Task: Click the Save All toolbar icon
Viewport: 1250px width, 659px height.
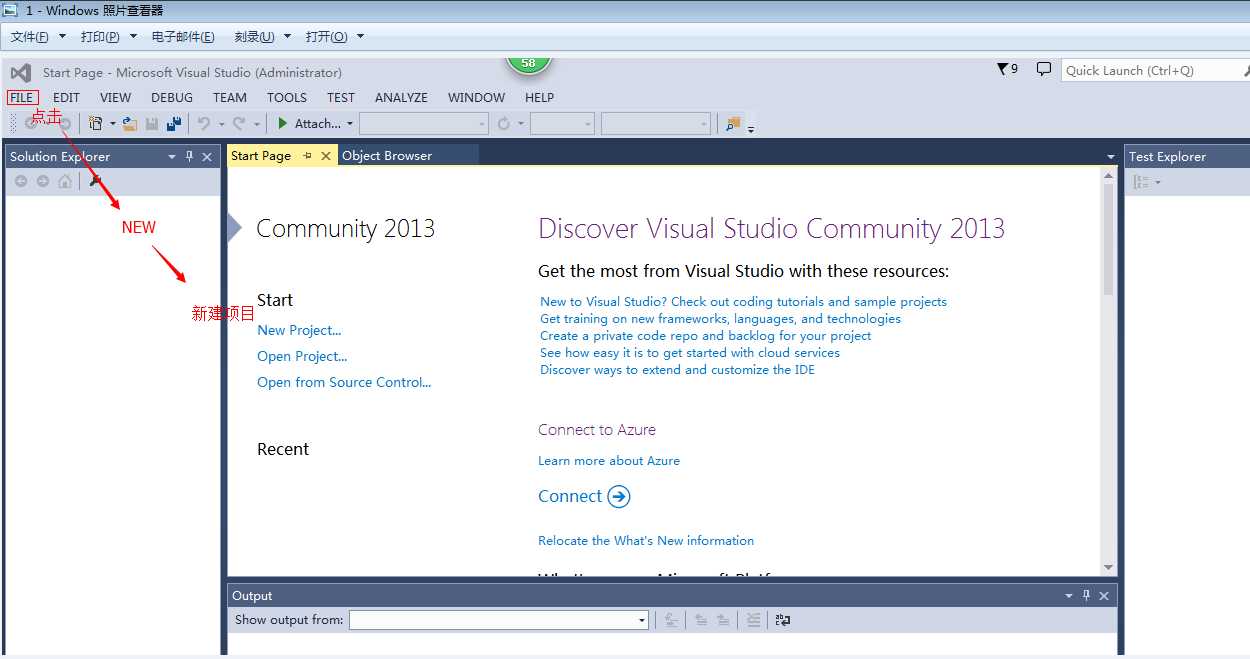Action: coord(174,123)
